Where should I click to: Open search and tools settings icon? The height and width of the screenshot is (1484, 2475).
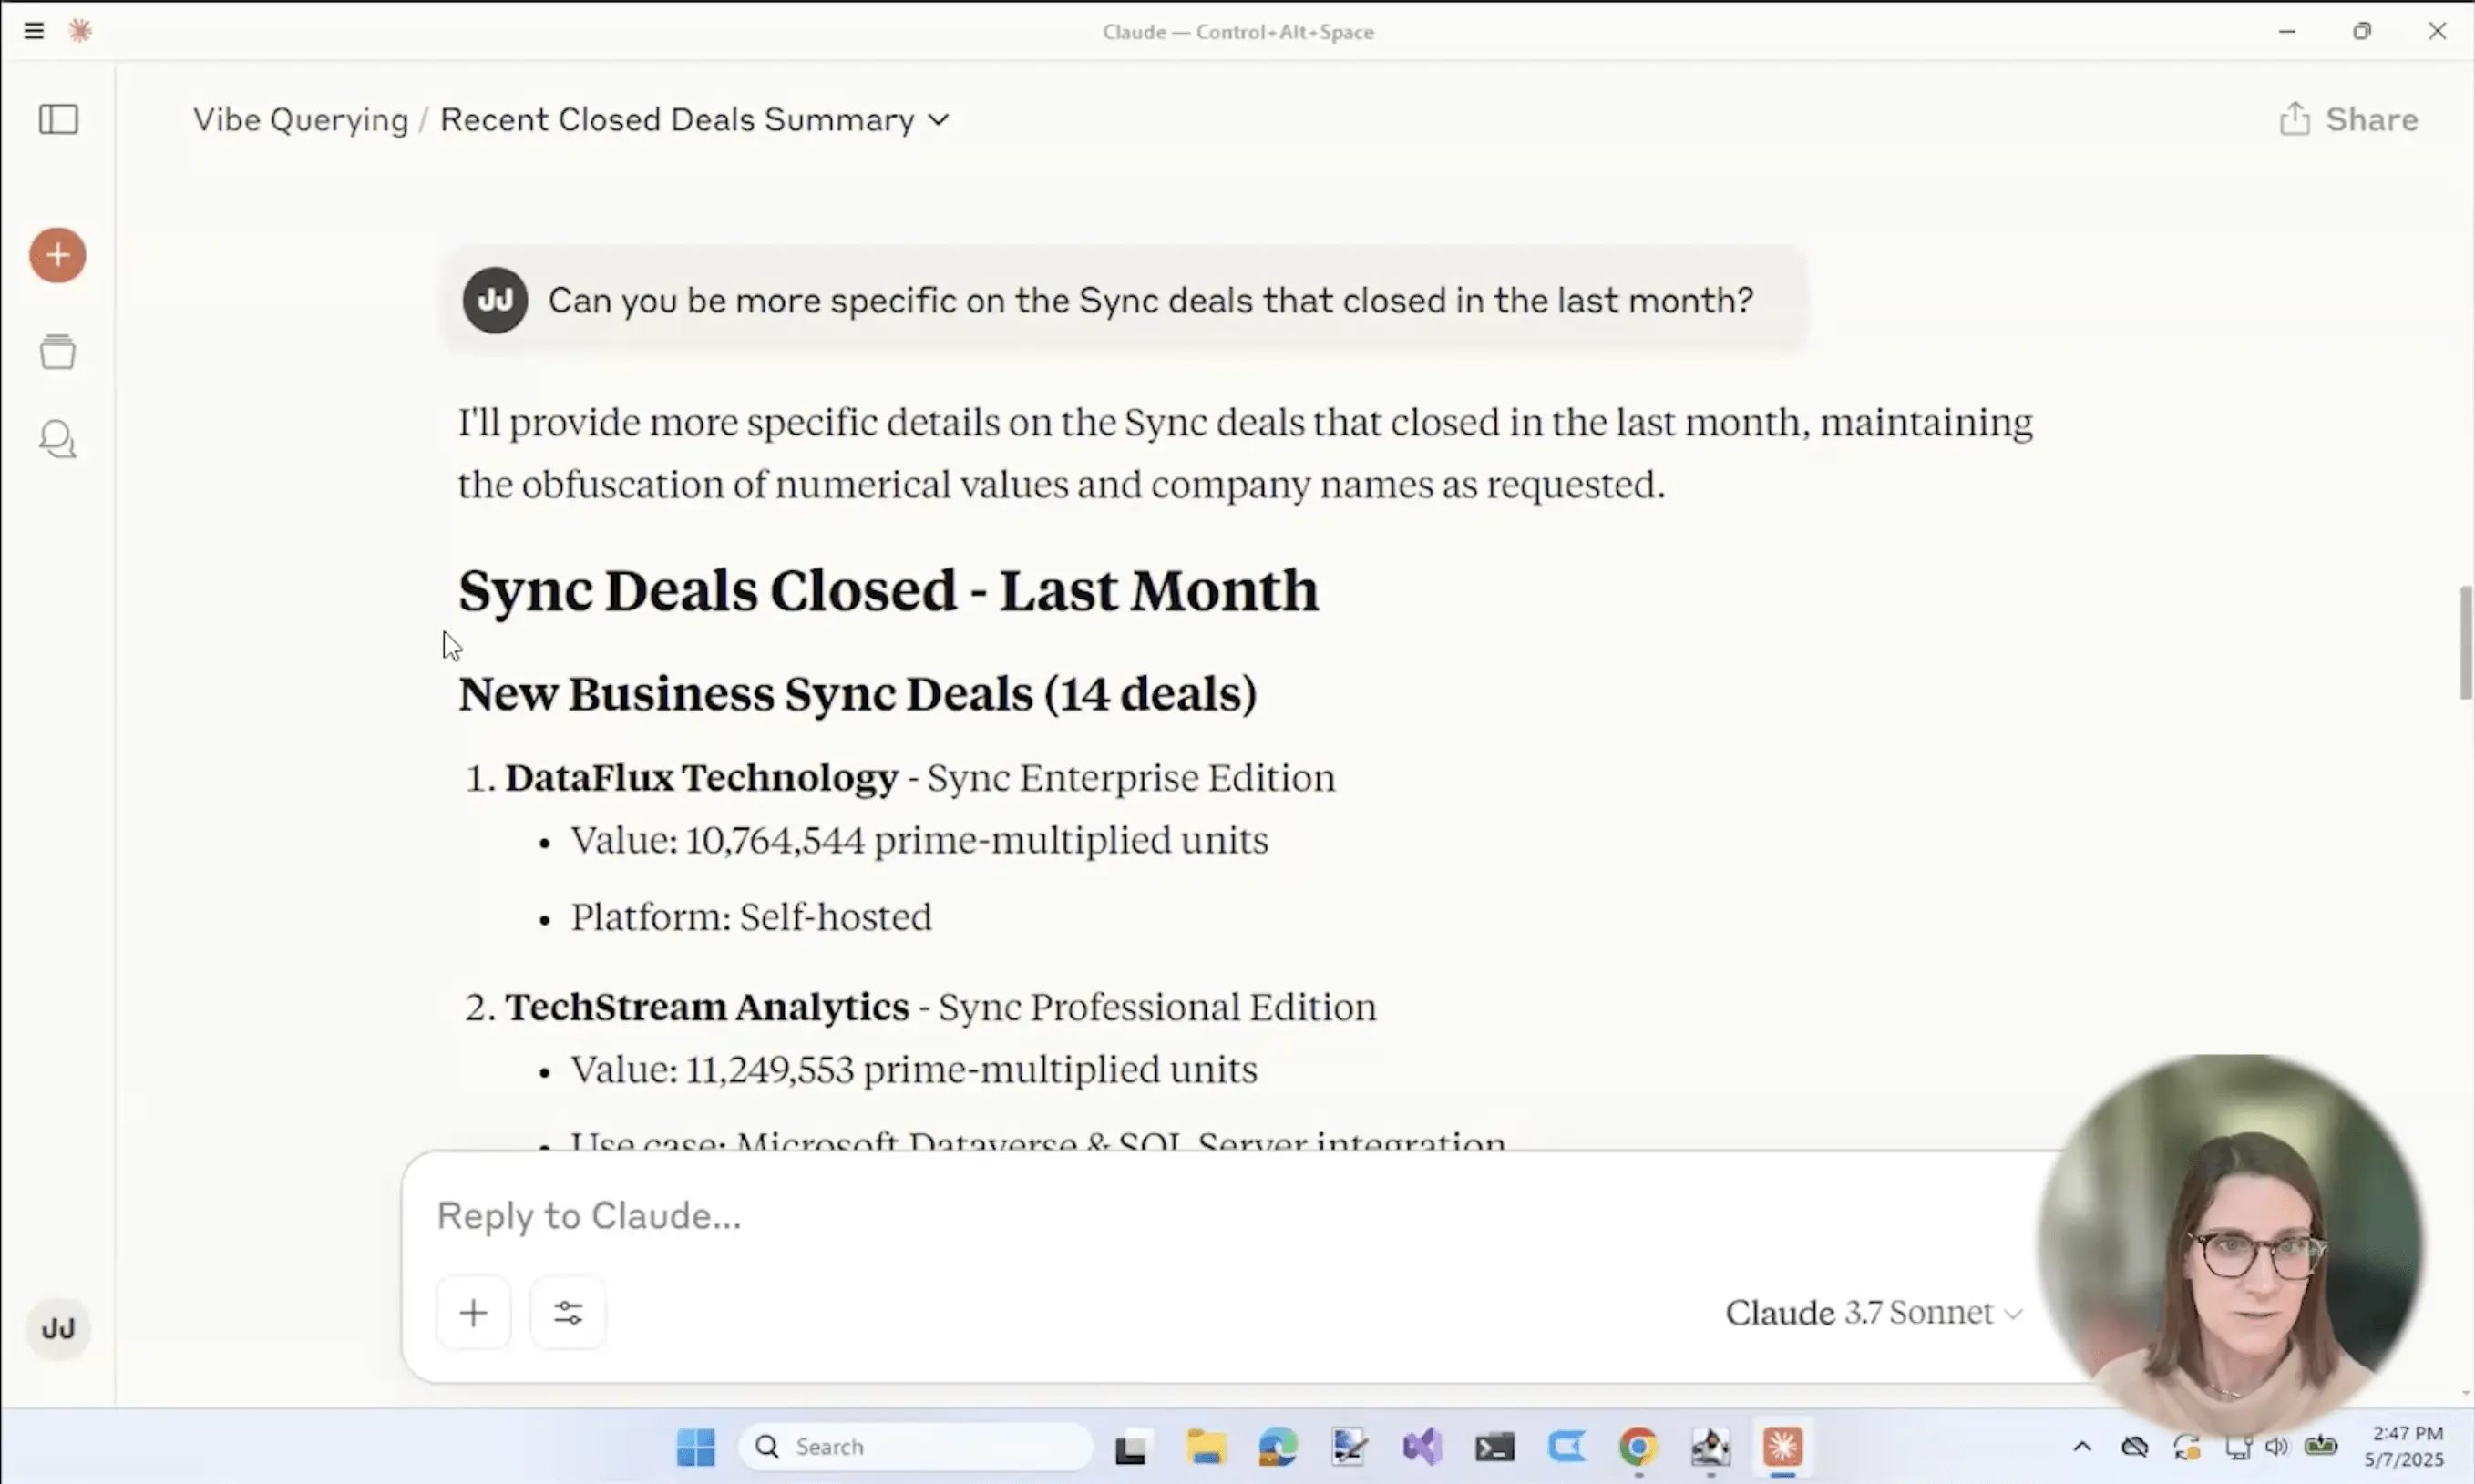click(568, 1312)
